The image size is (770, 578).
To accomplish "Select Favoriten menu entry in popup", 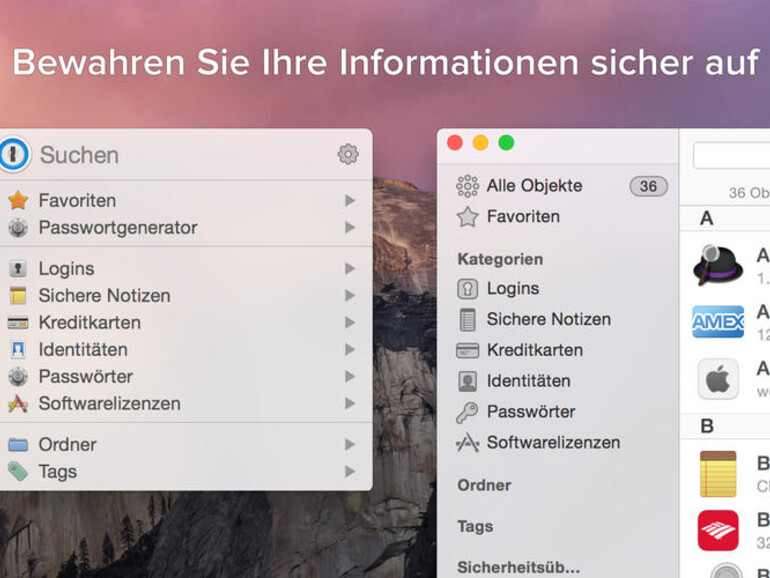I will coord(184,200).
